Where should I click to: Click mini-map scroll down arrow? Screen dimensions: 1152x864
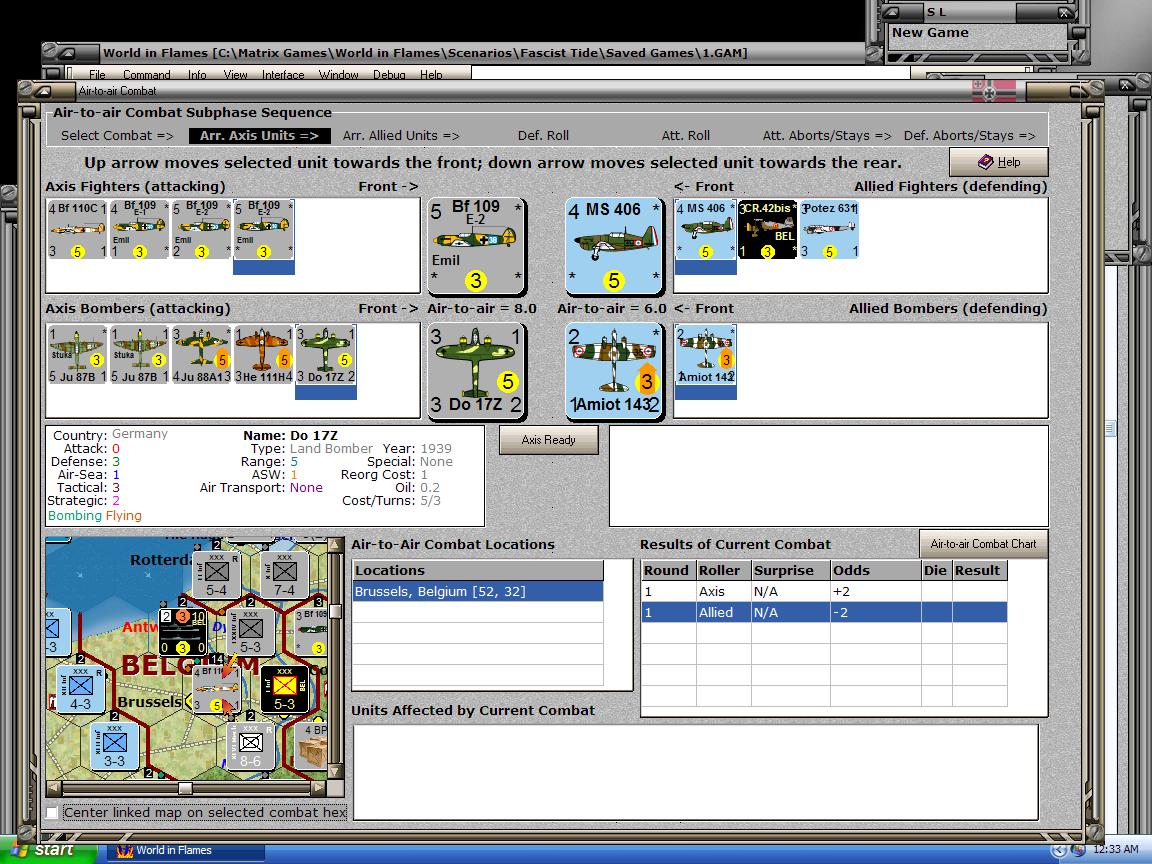(x=336, y=771)
